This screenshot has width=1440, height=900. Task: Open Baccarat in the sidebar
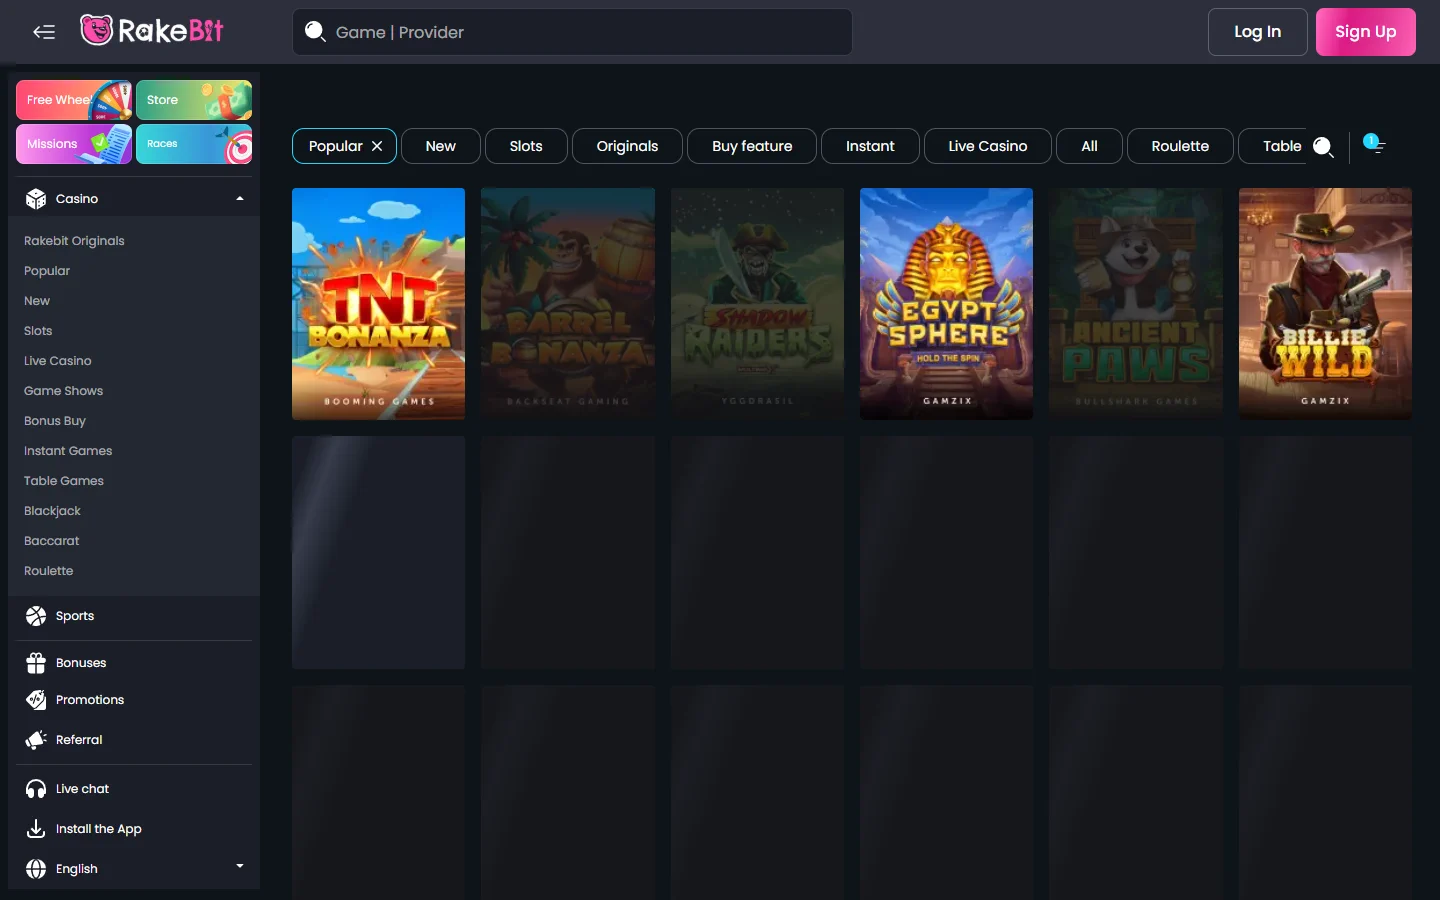click(x=51, y=541)
